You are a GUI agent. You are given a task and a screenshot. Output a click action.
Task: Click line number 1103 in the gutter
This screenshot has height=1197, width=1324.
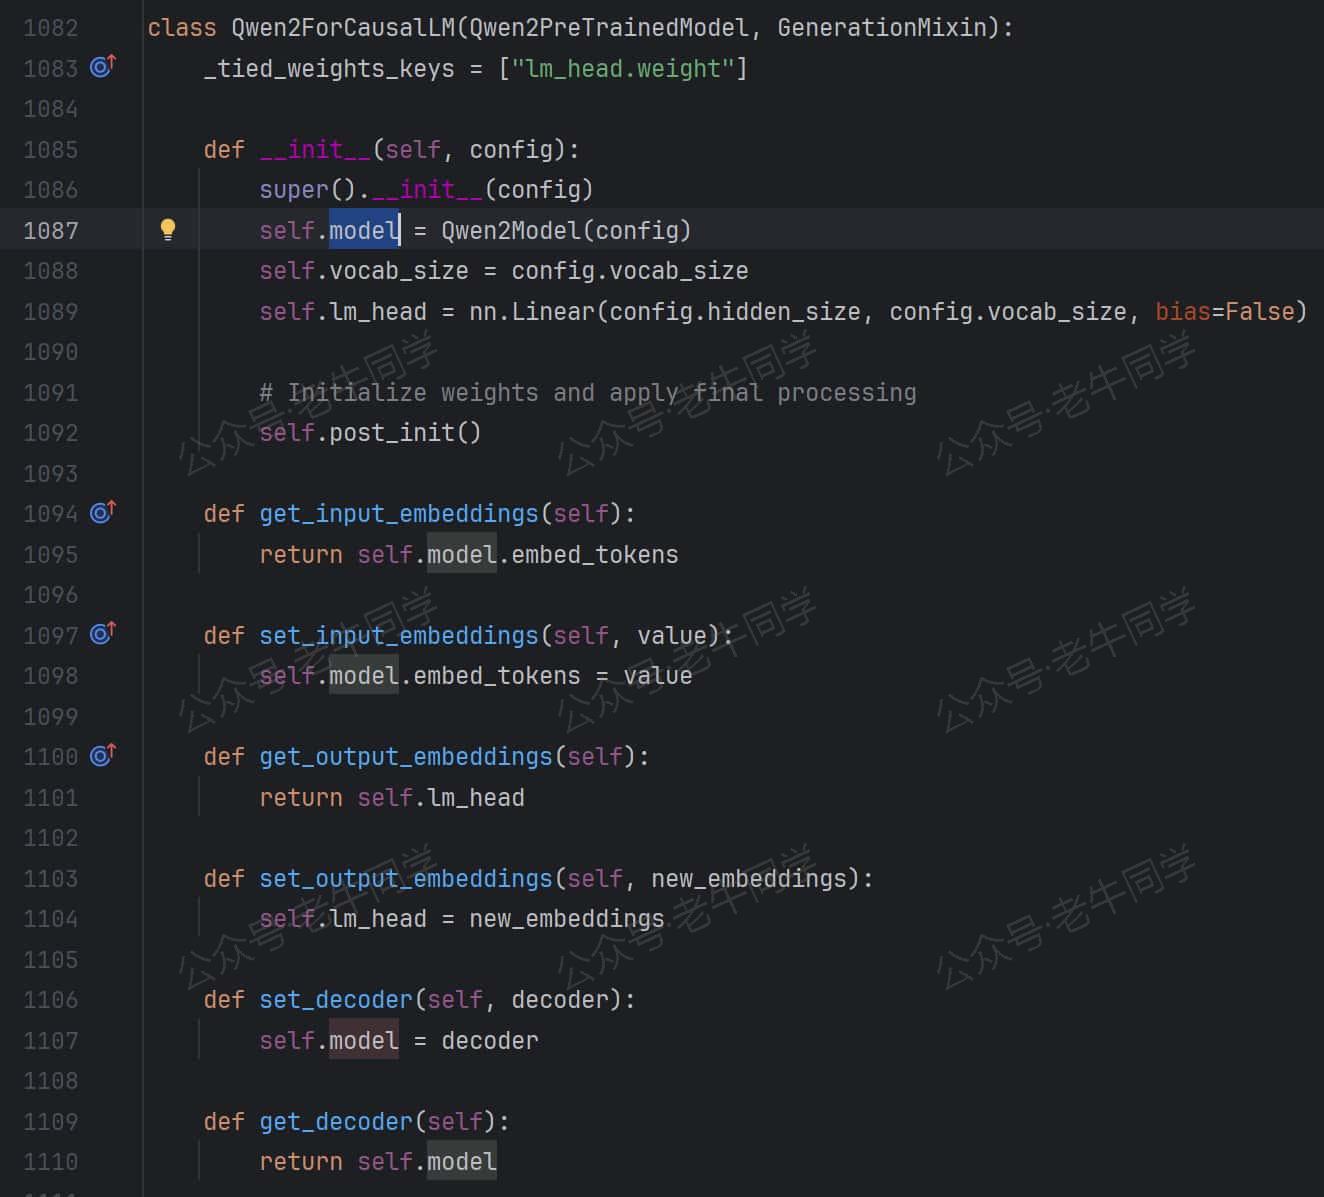[x=50, y=879]
